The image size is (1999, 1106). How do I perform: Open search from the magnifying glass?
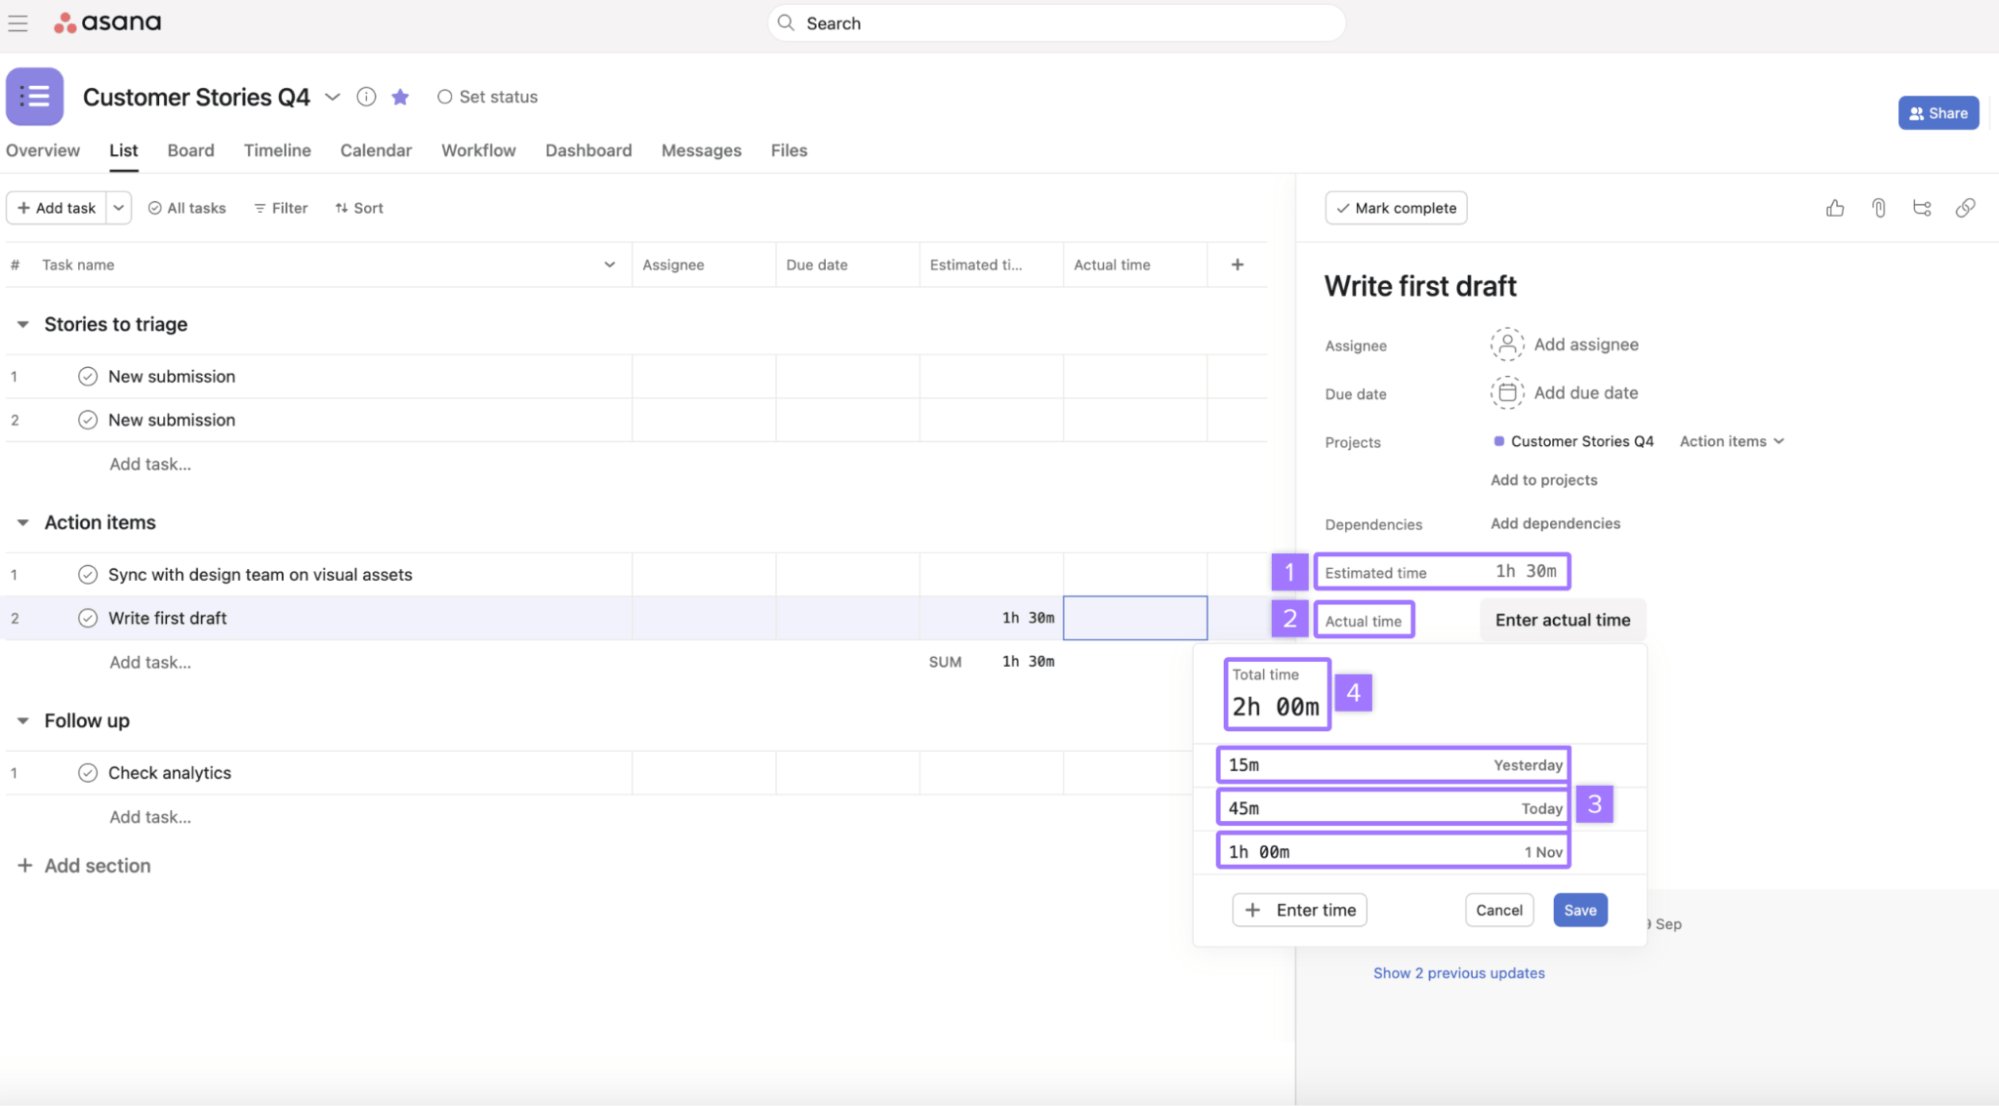786,22
